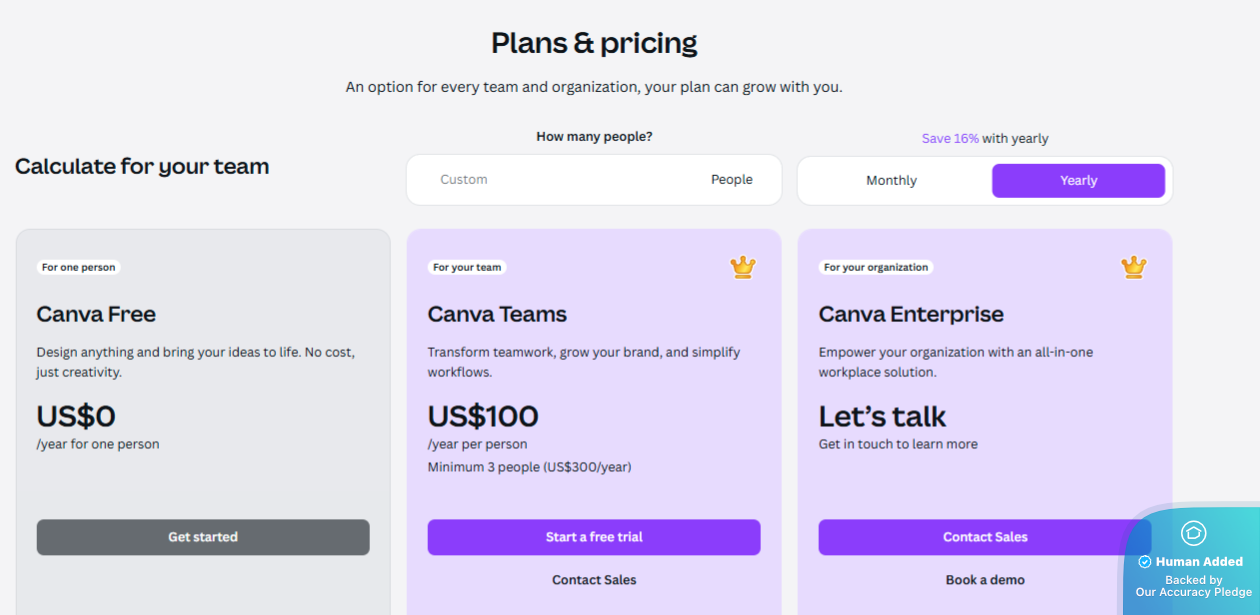Select the Yearly billing option

(1078, 180)
